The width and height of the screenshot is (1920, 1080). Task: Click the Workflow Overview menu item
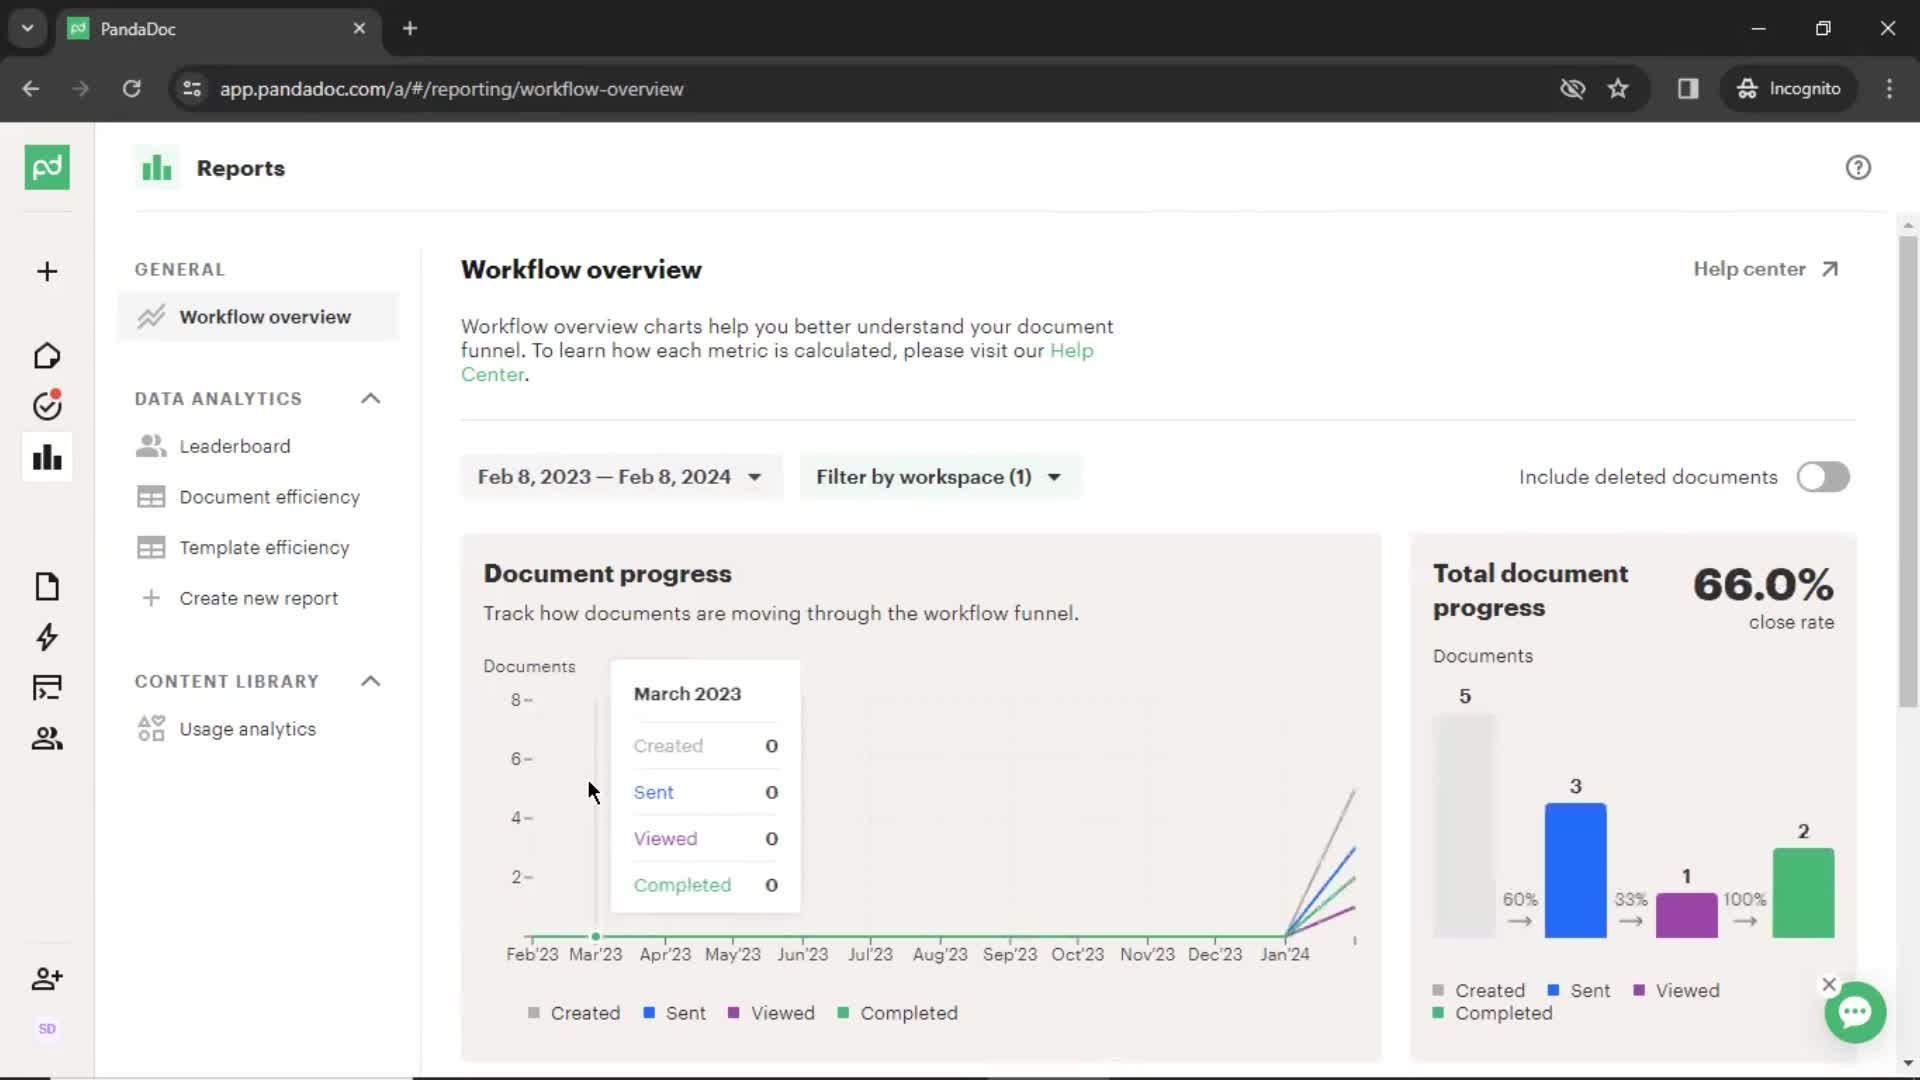coord(265,316)
